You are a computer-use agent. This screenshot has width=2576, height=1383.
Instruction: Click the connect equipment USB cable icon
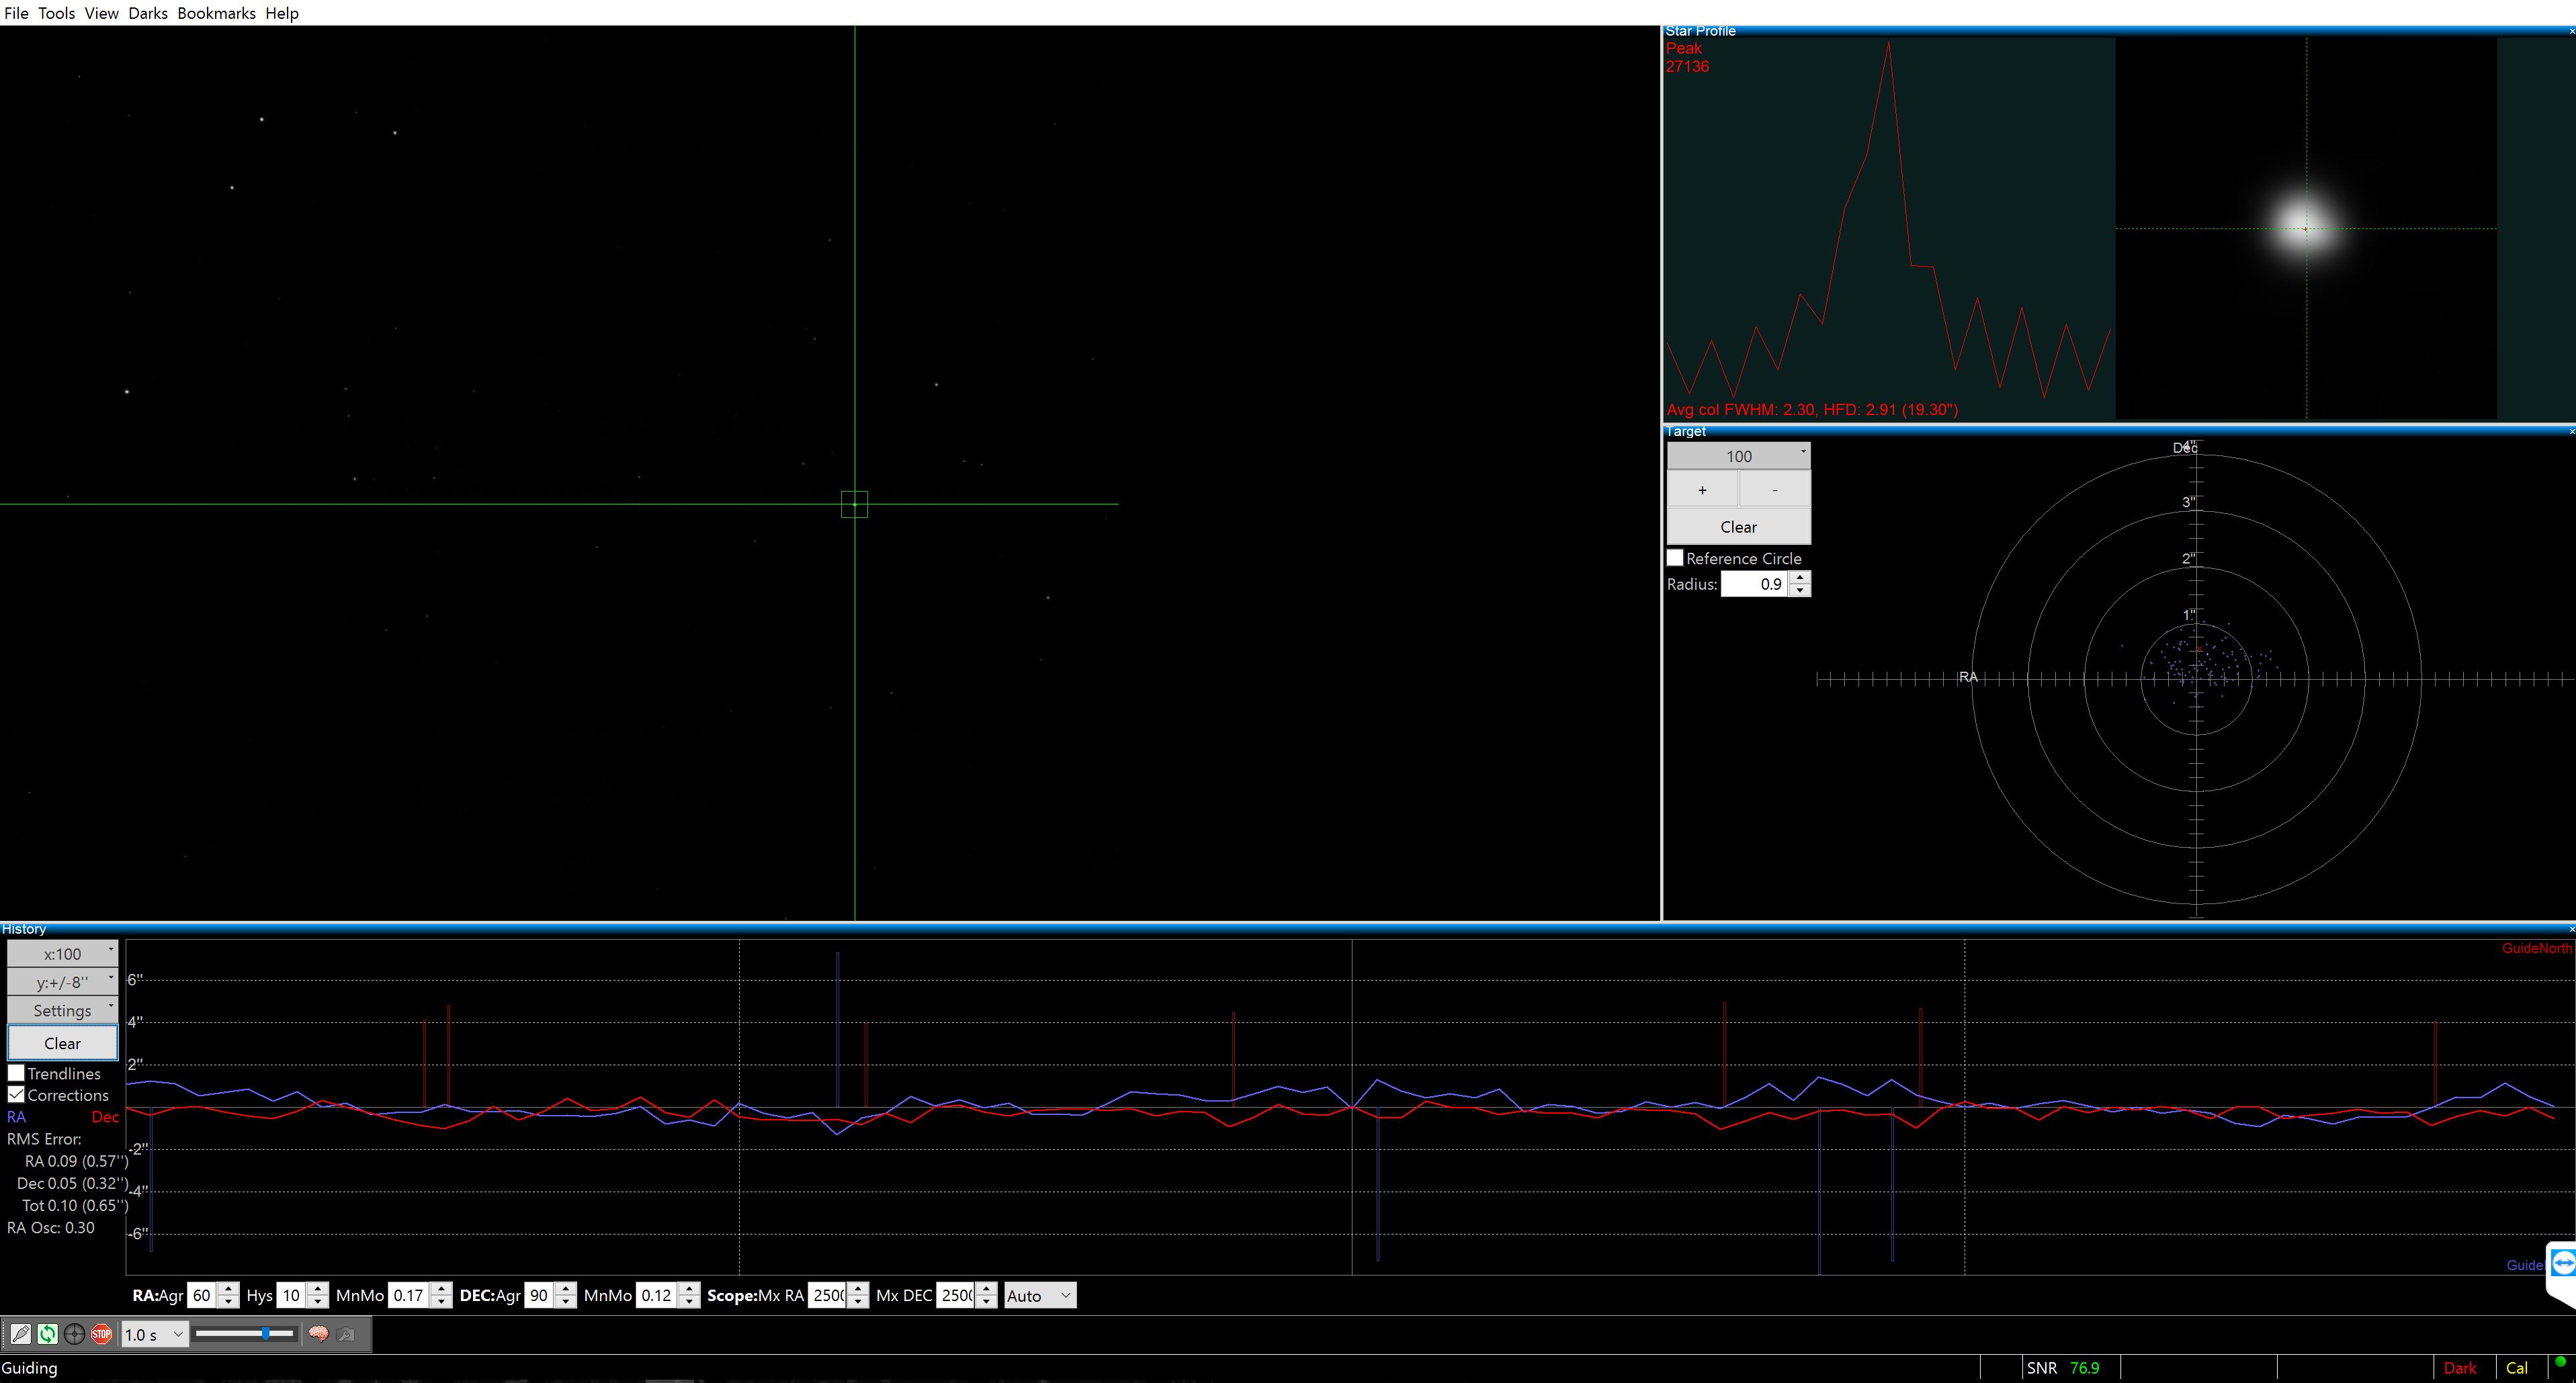coord(20,1334)
